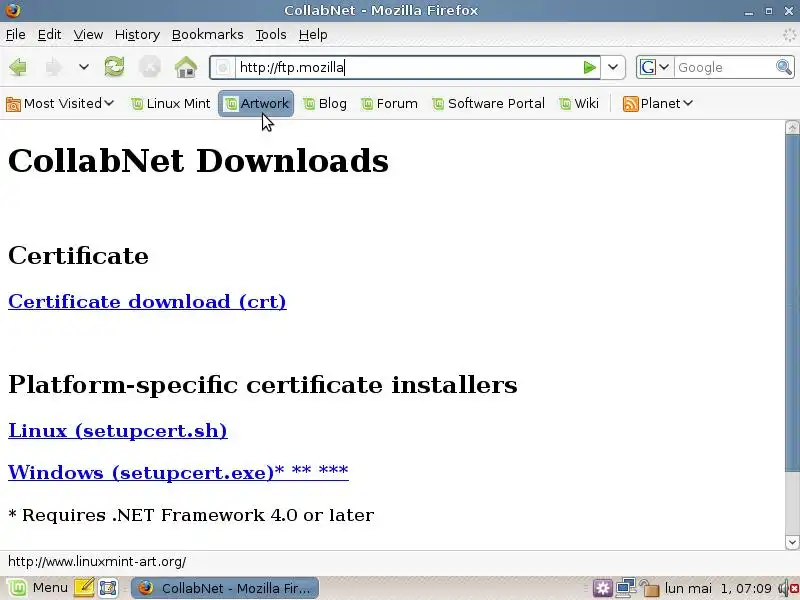
Task: Click the CollabNet Downloads heading text
Action: 198,160
